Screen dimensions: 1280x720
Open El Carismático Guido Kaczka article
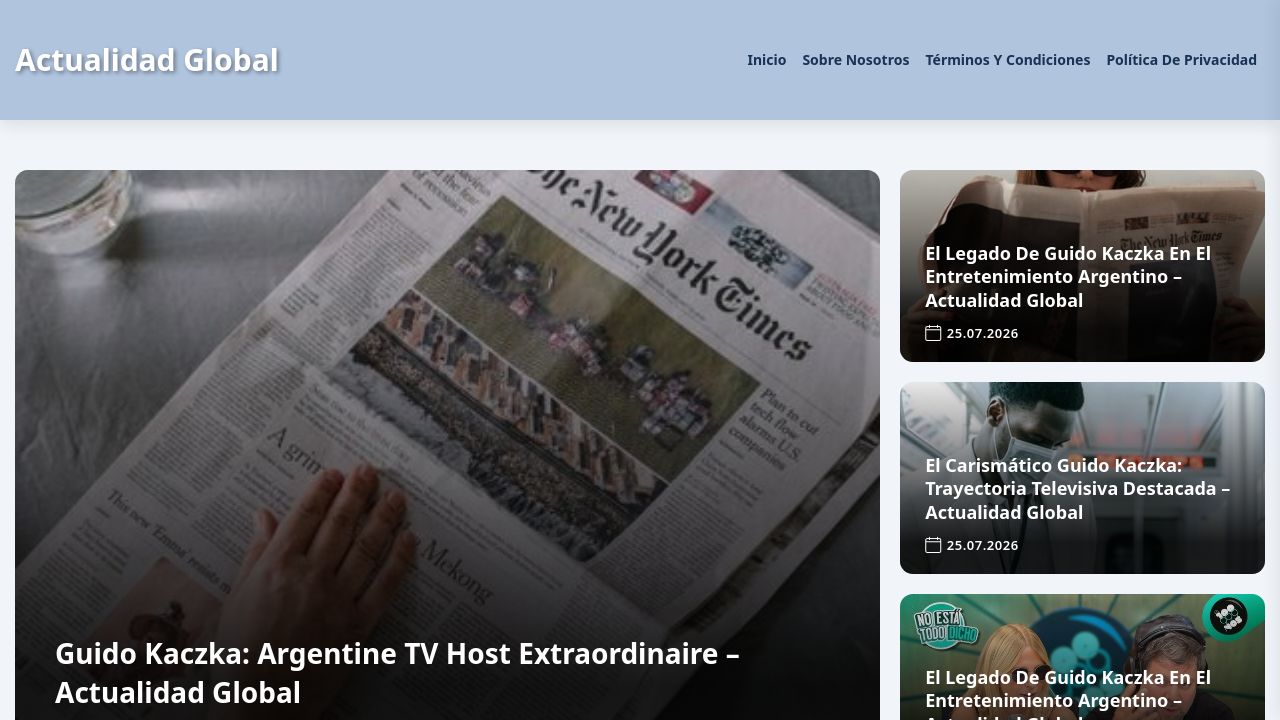pos(1077,489)
